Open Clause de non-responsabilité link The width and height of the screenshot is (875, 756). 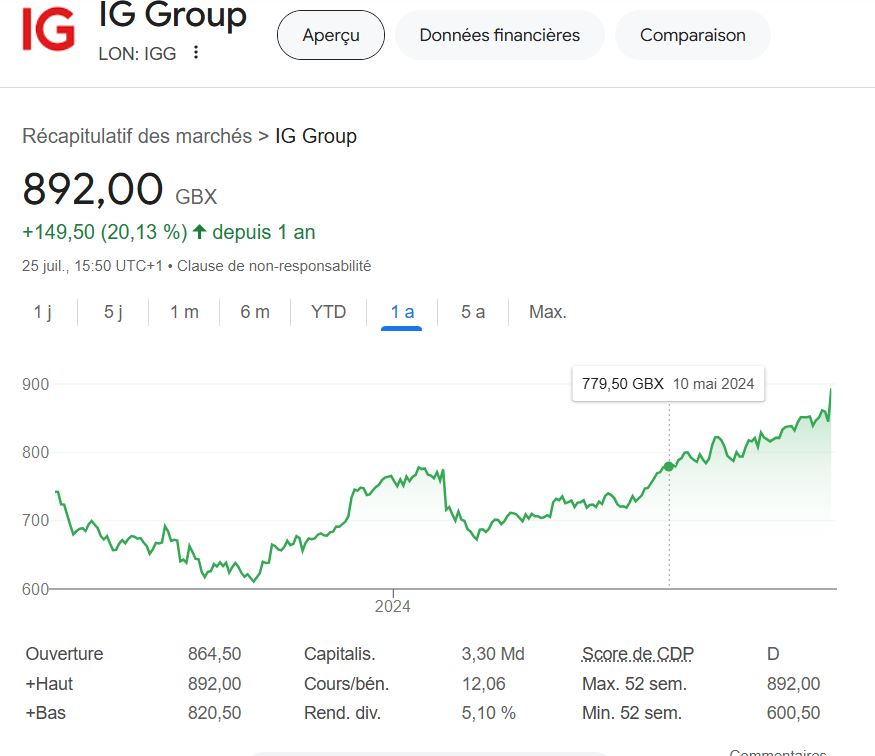(274, 266)
